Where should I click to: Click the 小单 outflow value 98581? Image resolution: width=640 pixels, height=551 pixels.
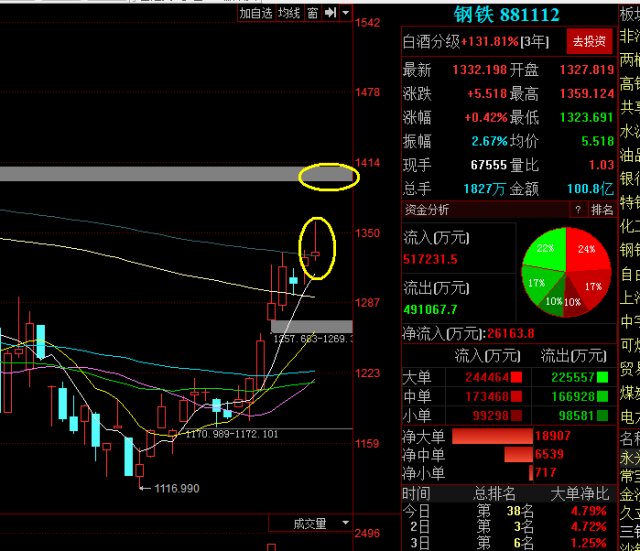tap(577, 415)
